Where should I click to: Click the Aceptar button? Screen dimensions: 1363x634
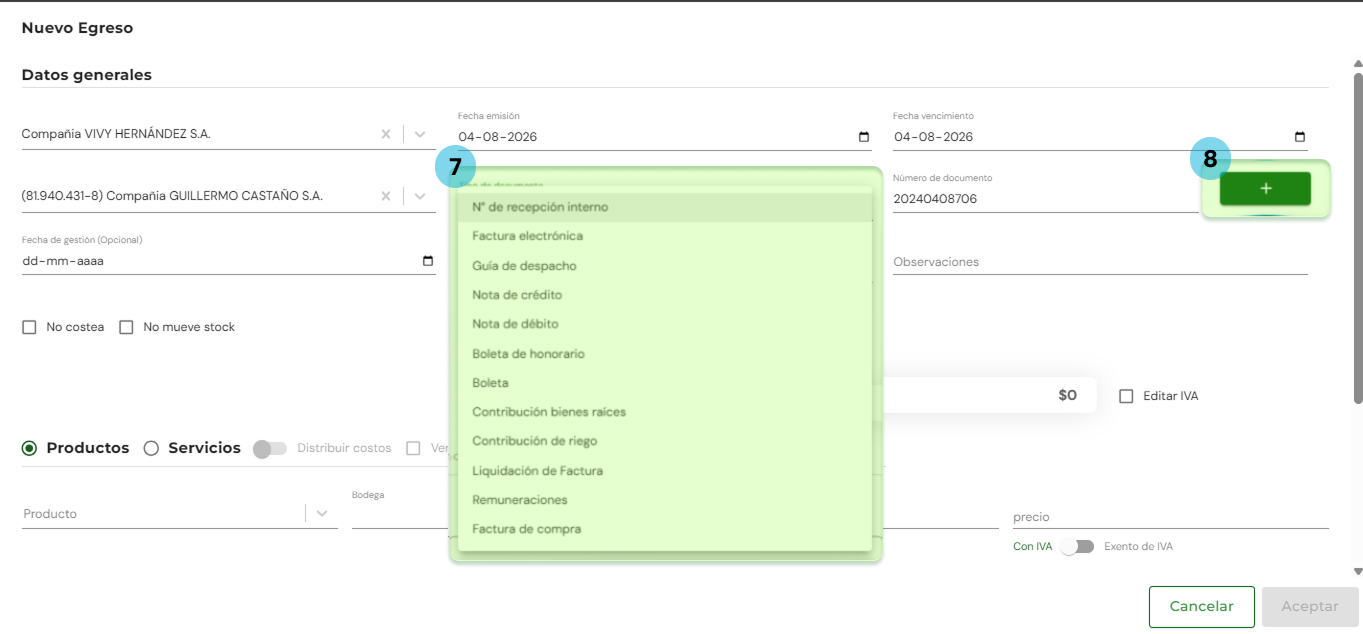click(1310, 607)
